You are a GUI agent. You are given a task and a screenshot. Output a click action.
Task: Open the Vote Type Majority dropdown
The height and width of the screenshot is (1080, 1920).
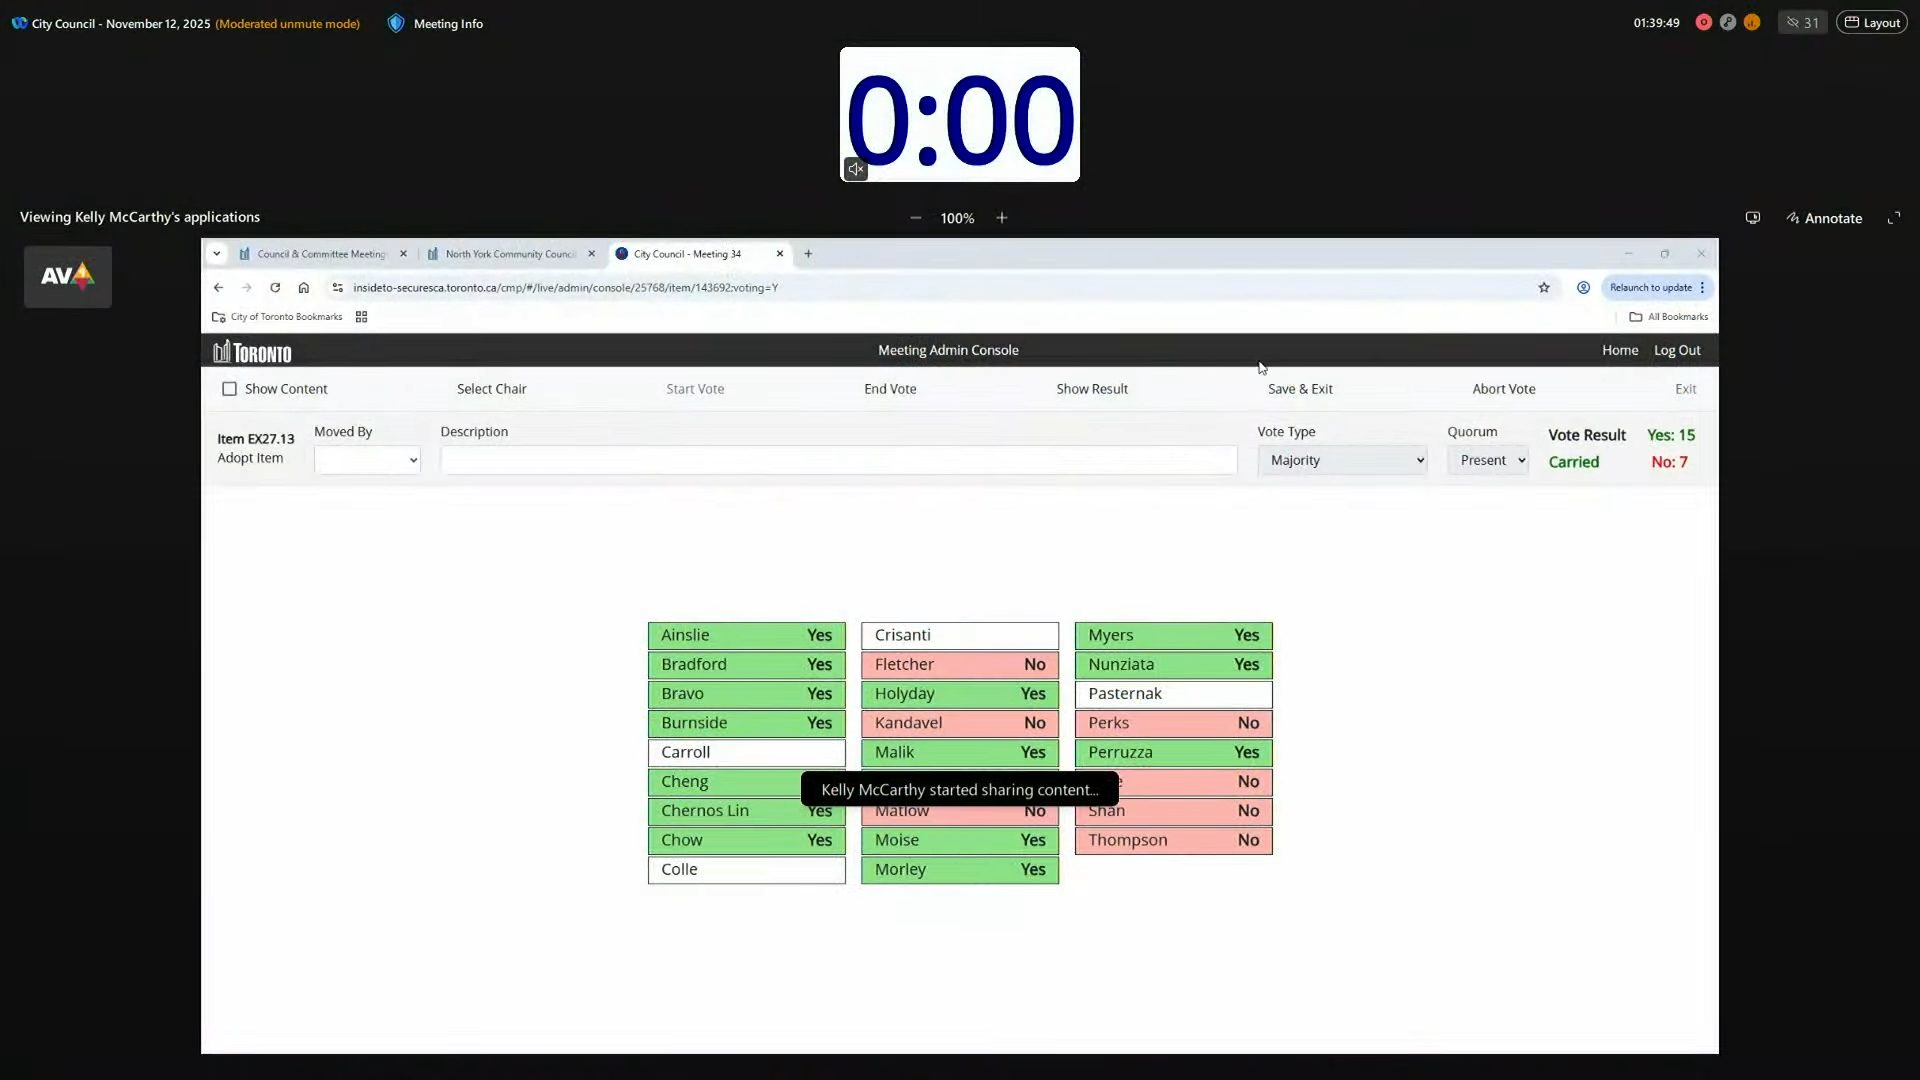tap(1343, 460)
